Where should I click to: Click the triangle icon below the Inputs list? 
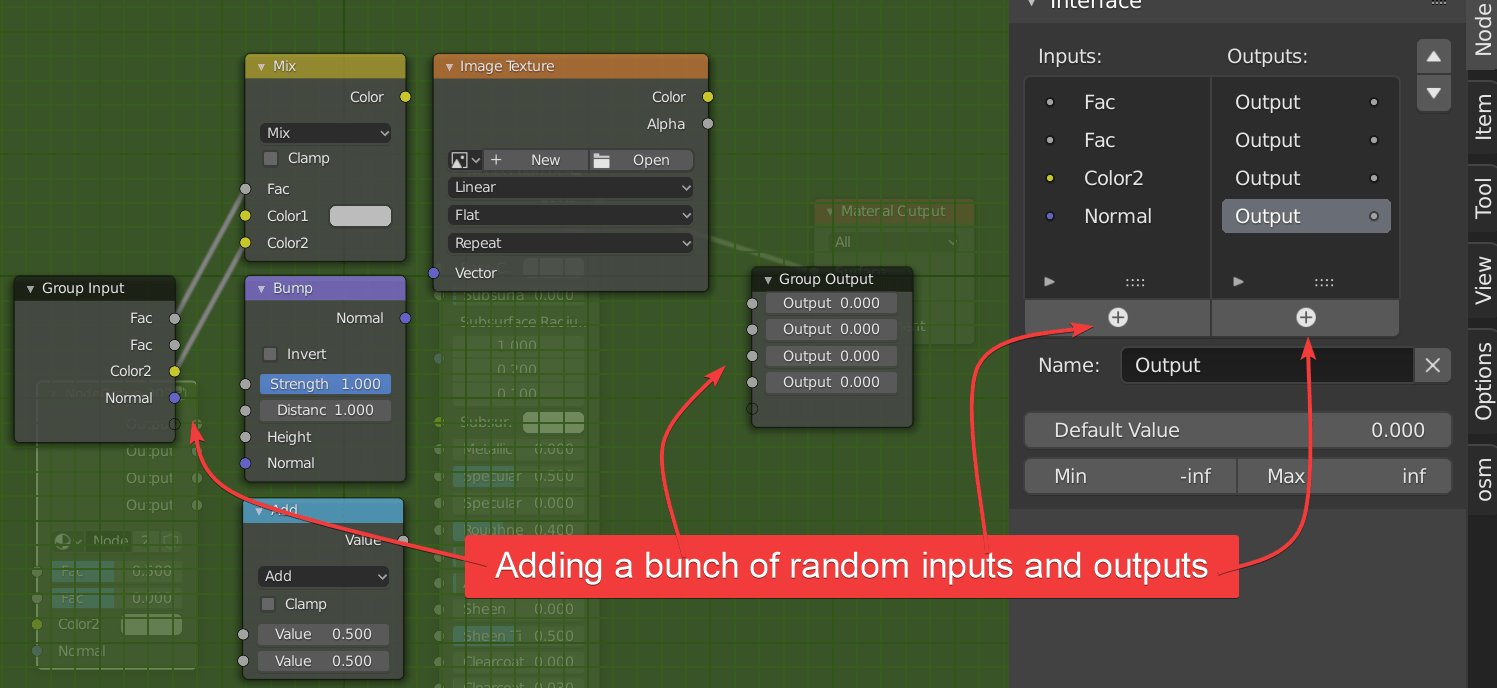coord(1048,282)
